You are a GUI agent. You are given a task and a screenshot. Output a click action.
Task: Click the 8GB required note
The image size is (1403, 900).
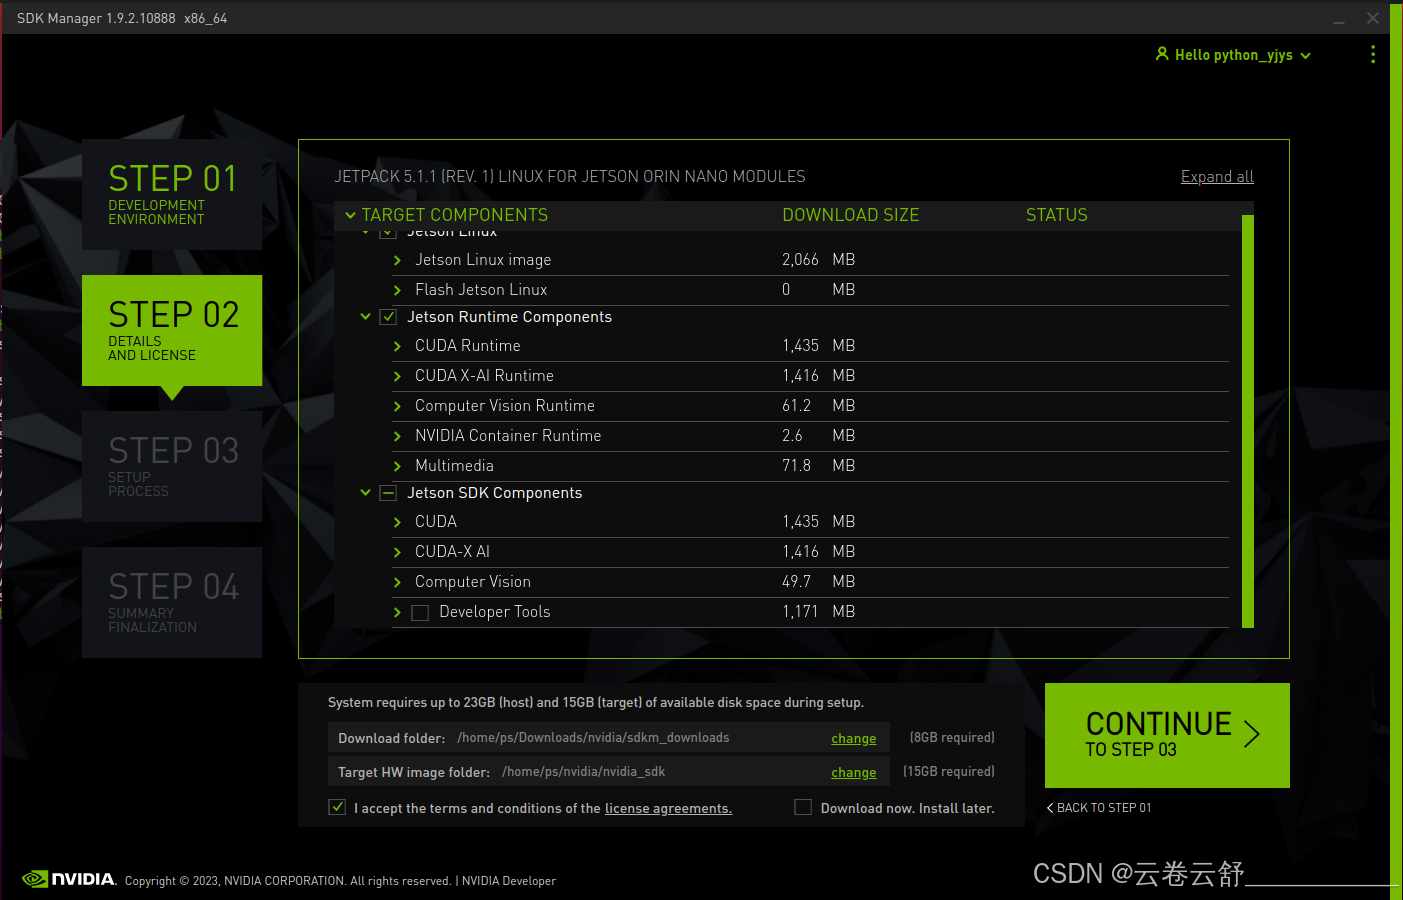pyautogui.click(x=952, y=737)
